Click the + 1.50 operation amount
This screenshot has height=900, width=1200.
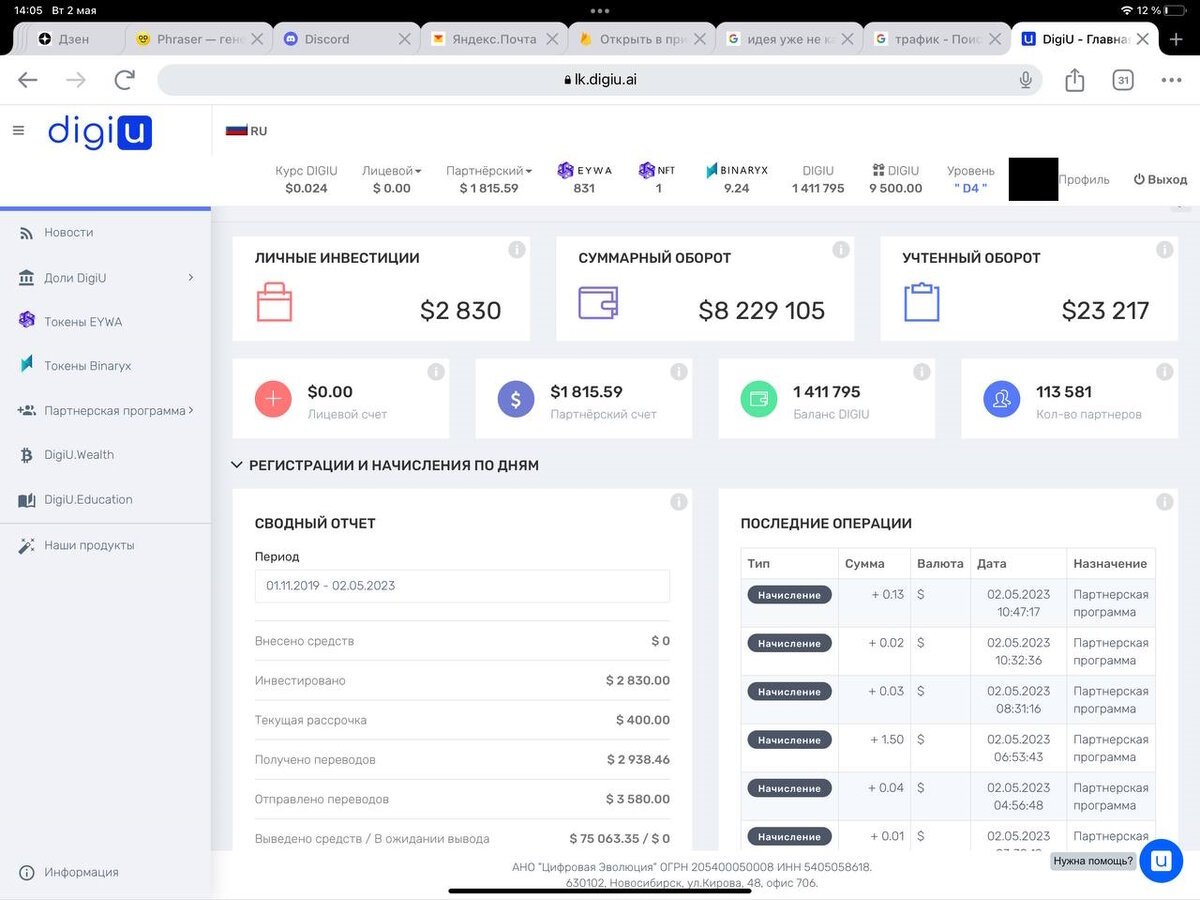885,739
